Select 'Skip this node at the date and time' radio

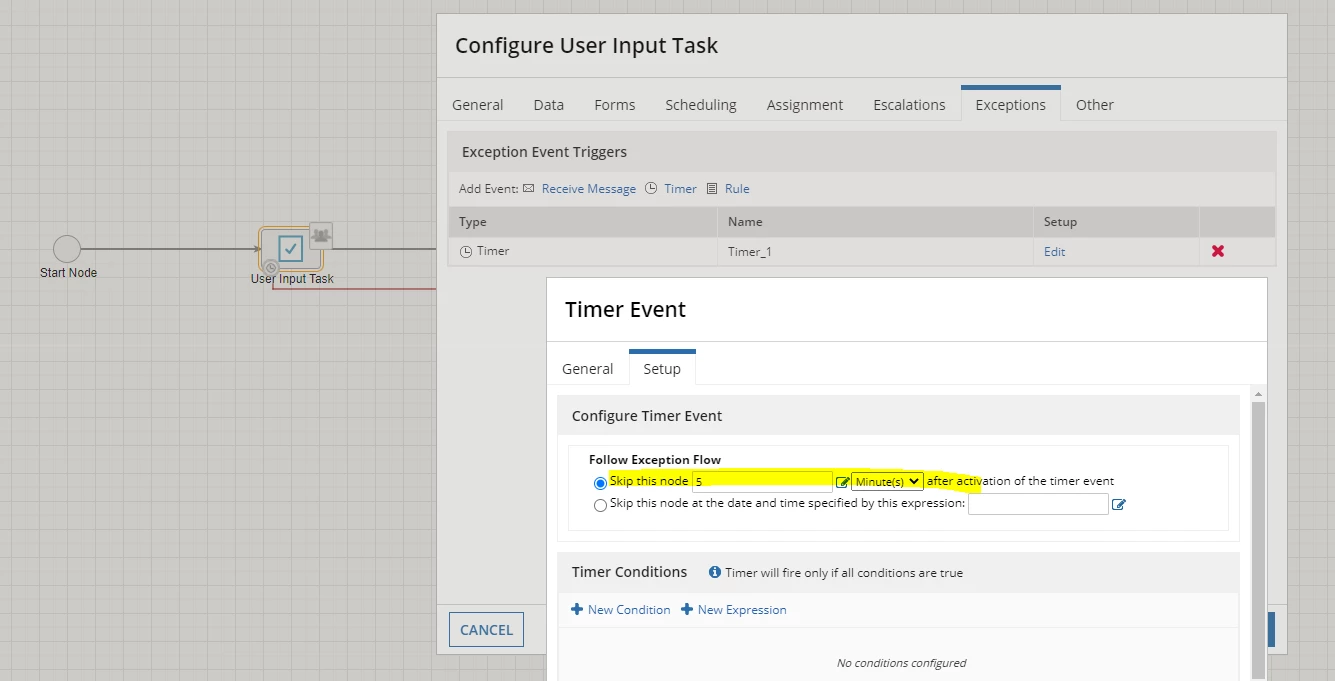pos(600,505)
